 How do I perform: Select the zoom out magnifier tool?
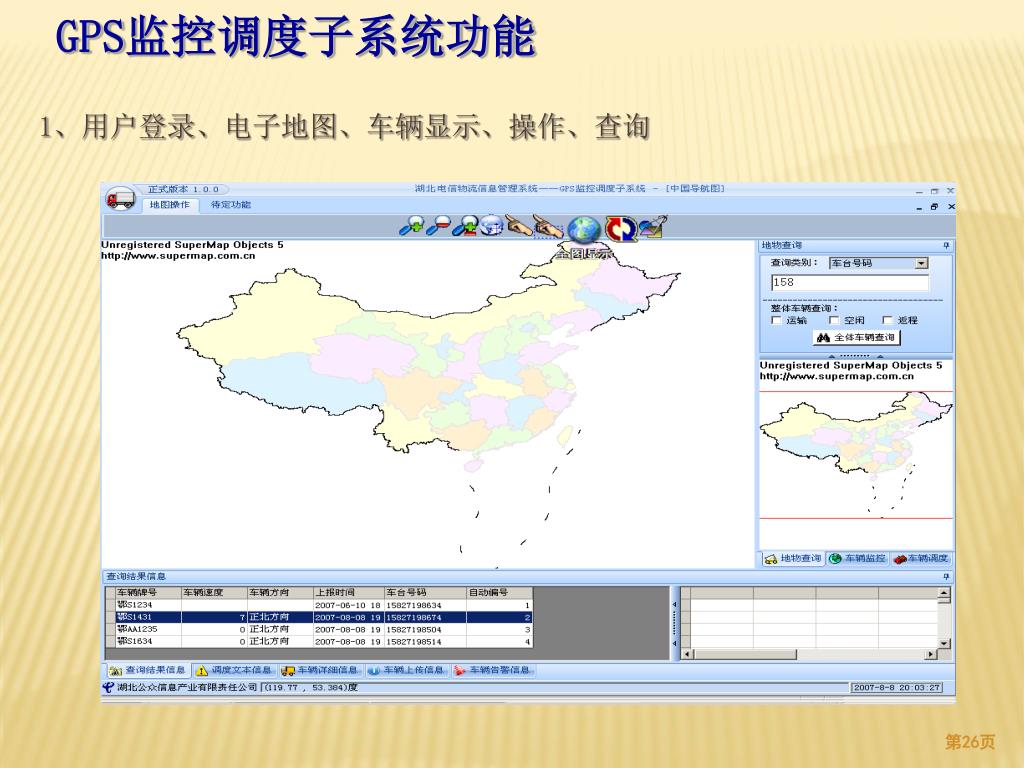438,227
